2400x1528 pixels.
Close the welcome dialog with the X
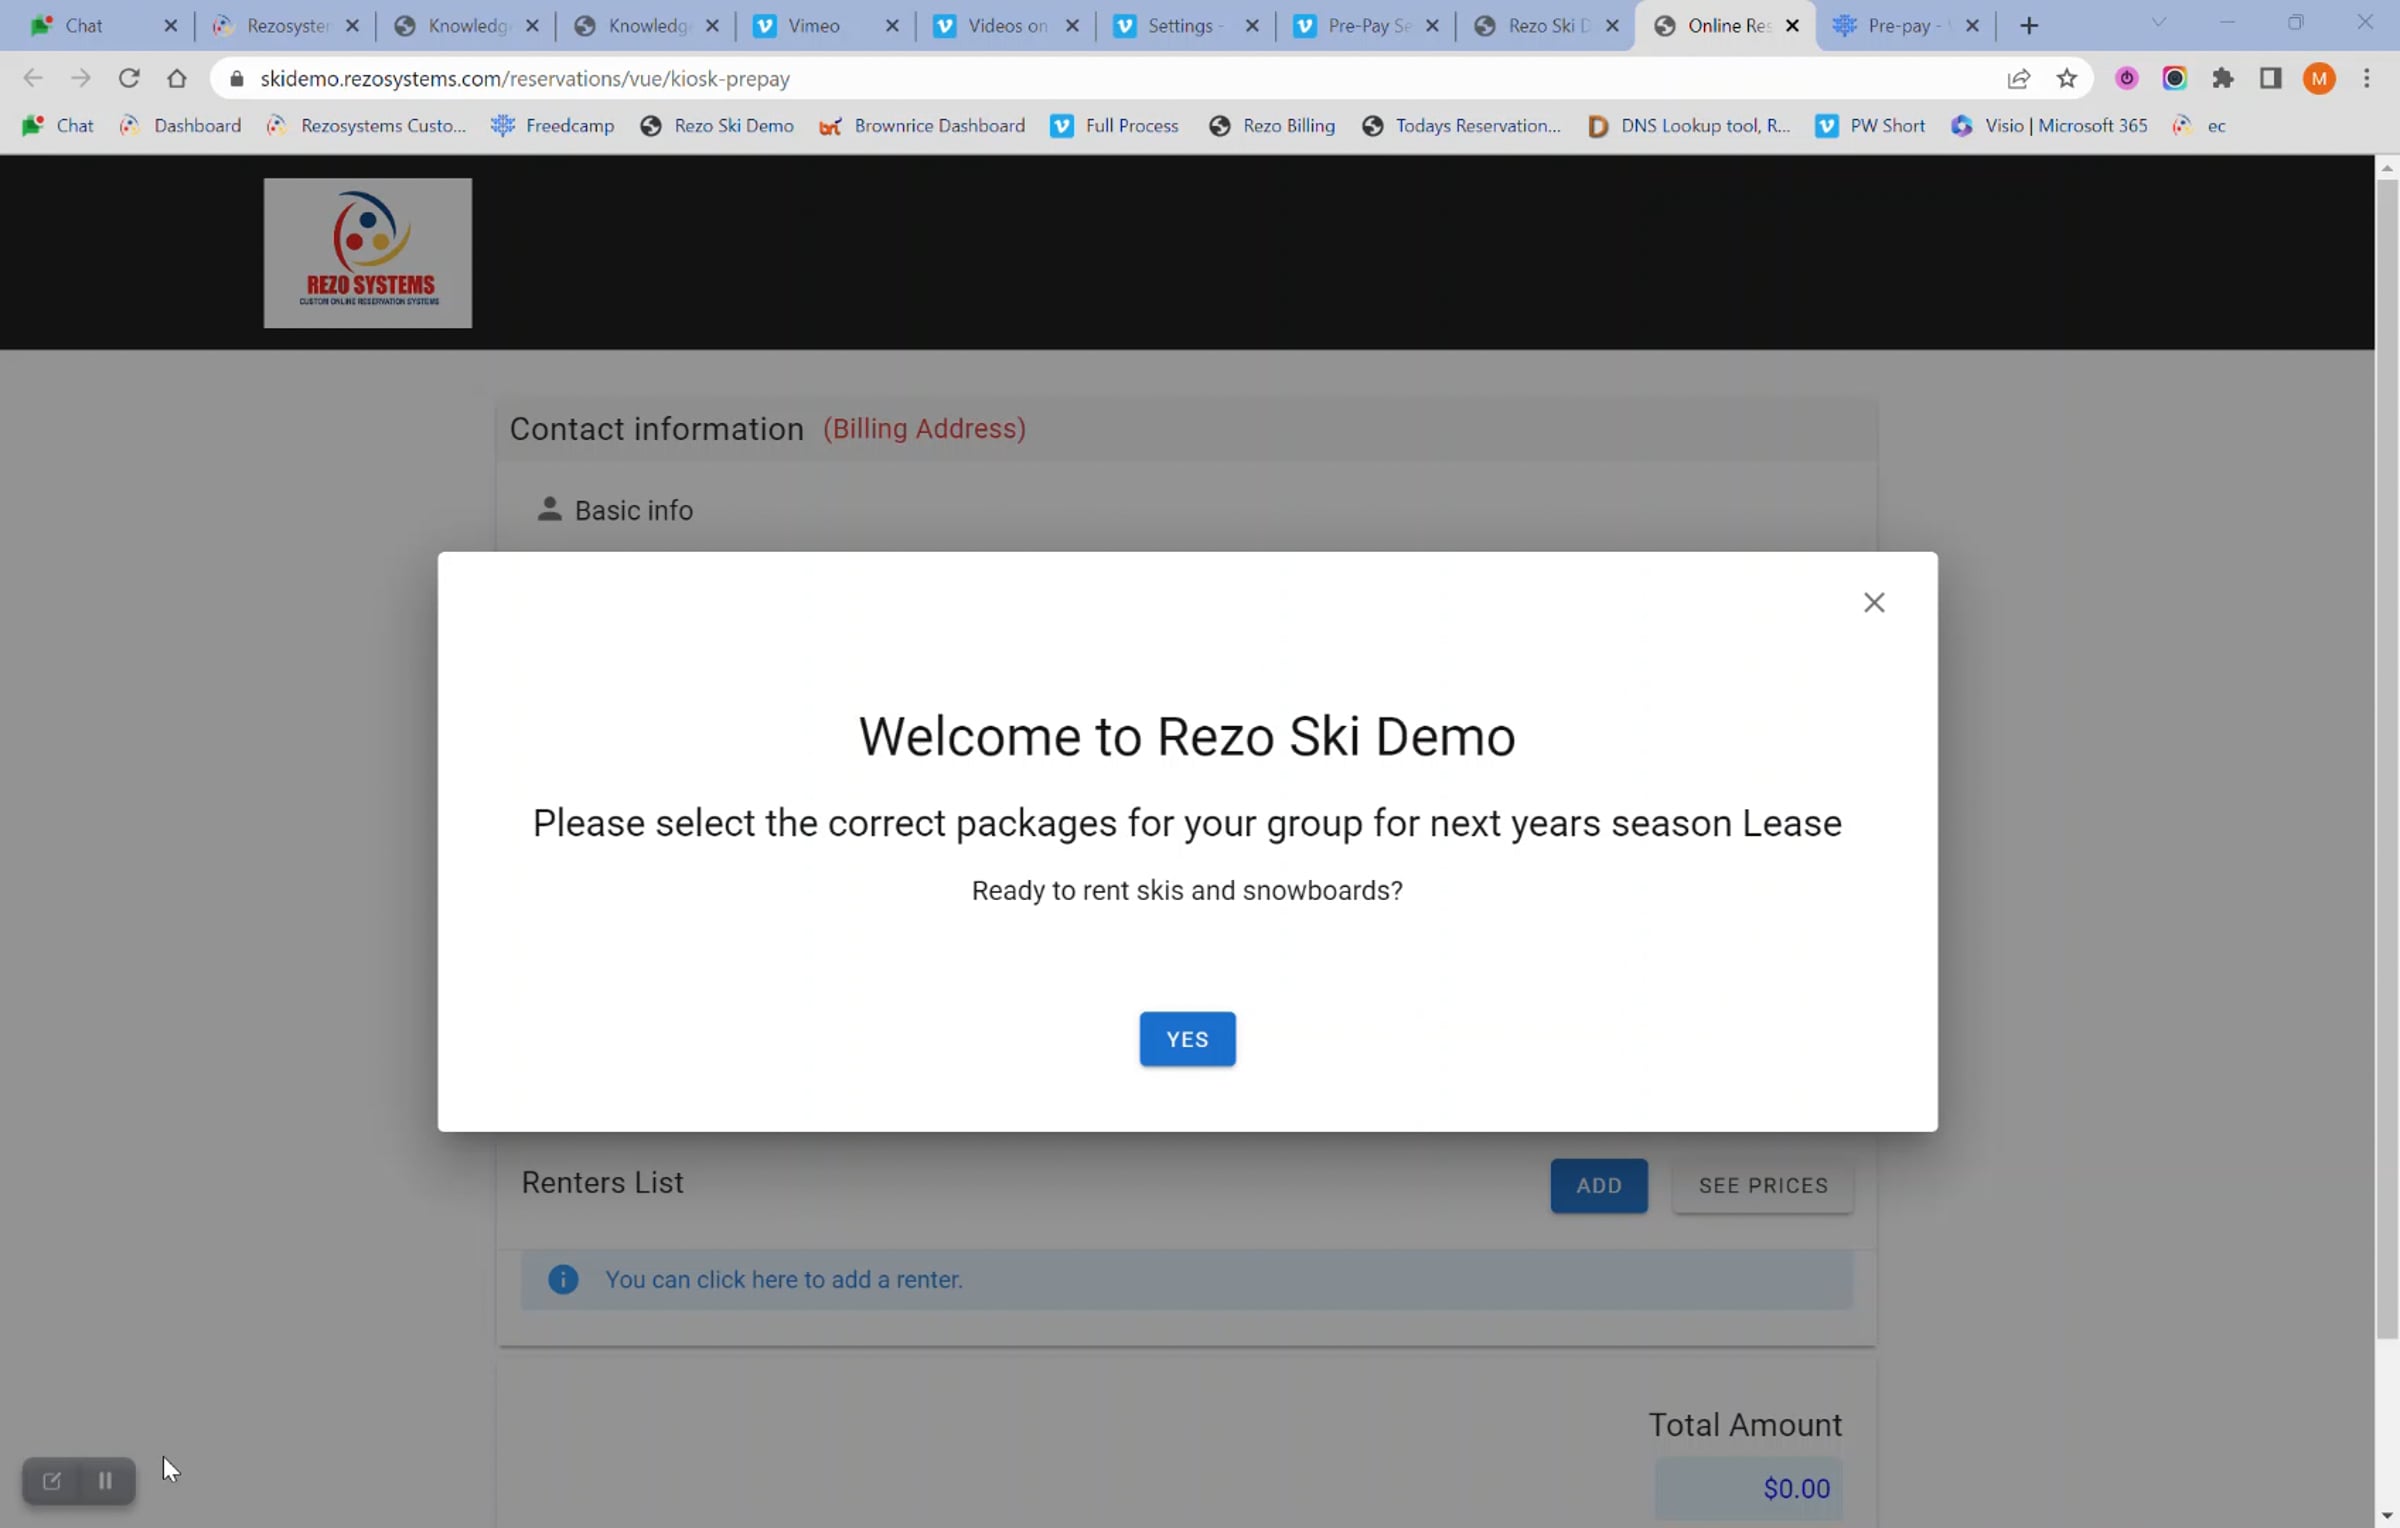(1874, 602)
